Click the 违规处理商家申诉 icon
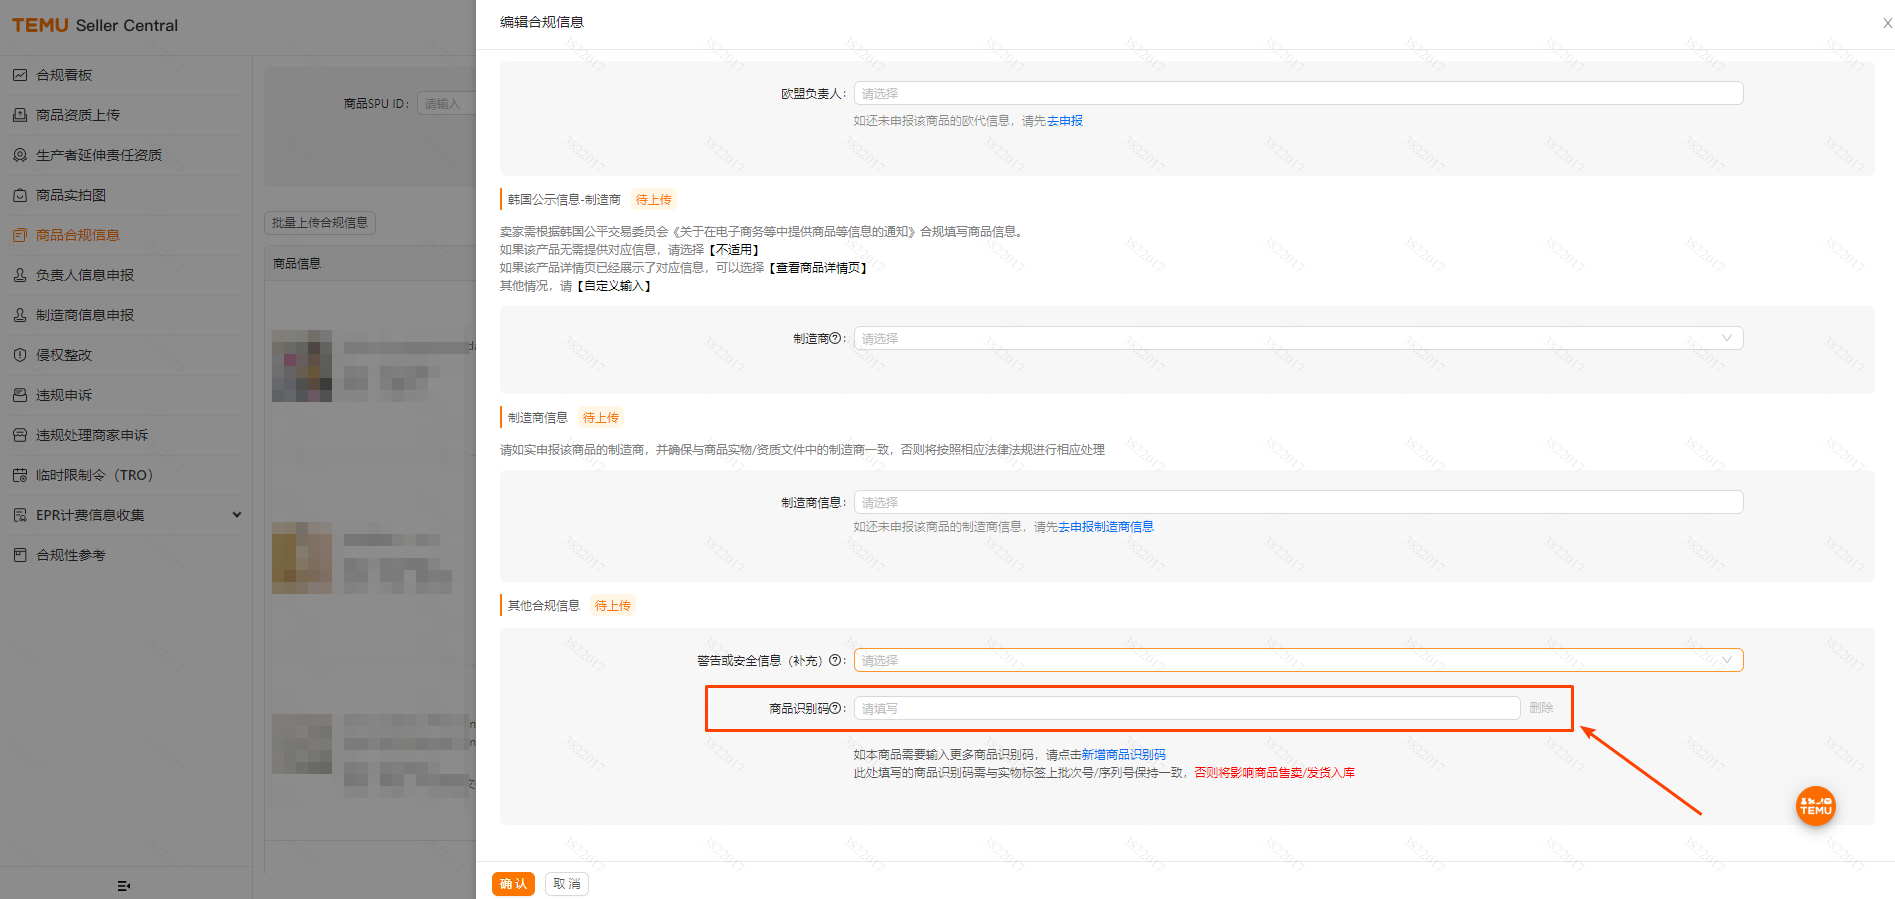Screen dimensions: 1895x899 point(20,435)
